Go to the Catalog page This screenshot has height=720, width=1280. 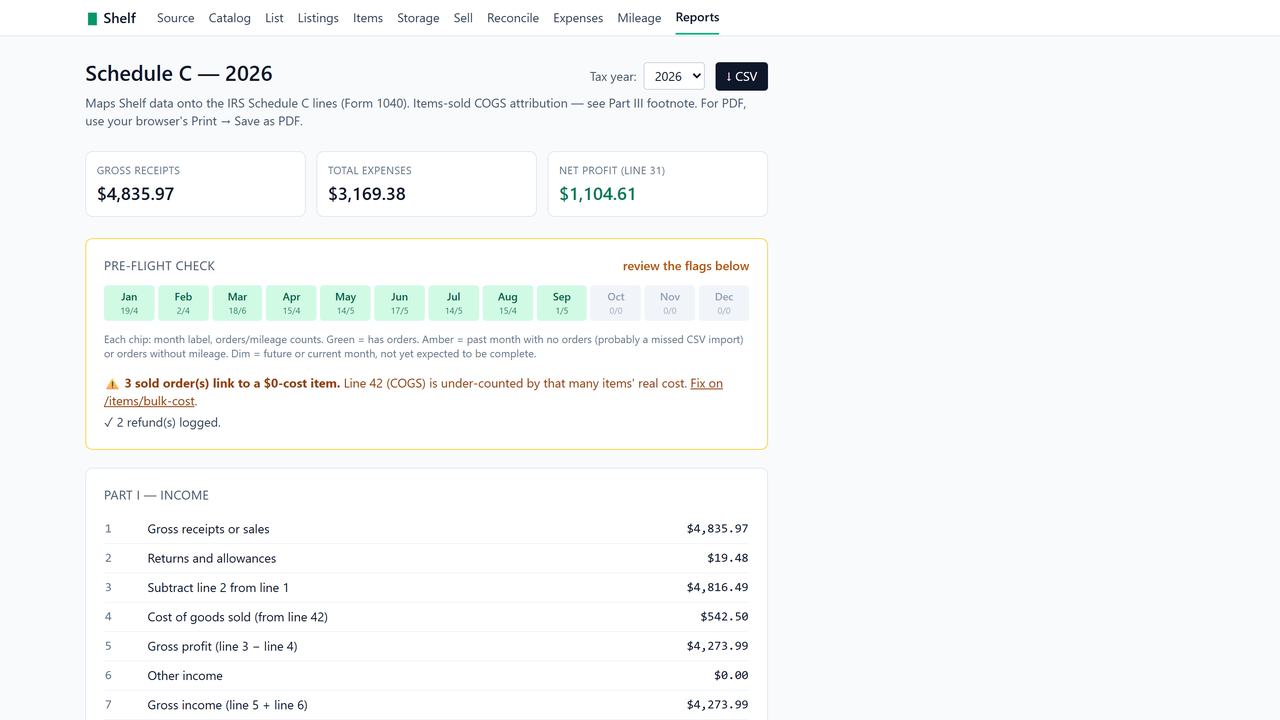tap(230, 18)
